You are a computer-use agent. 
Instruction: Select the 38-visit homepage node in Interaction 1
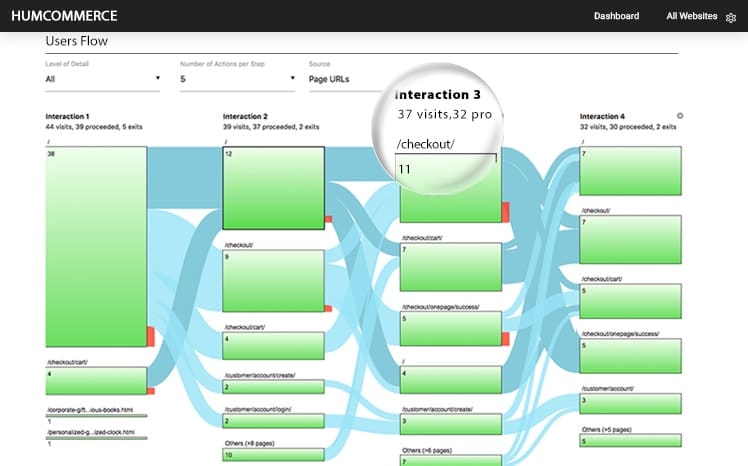[x=96, y=245]
